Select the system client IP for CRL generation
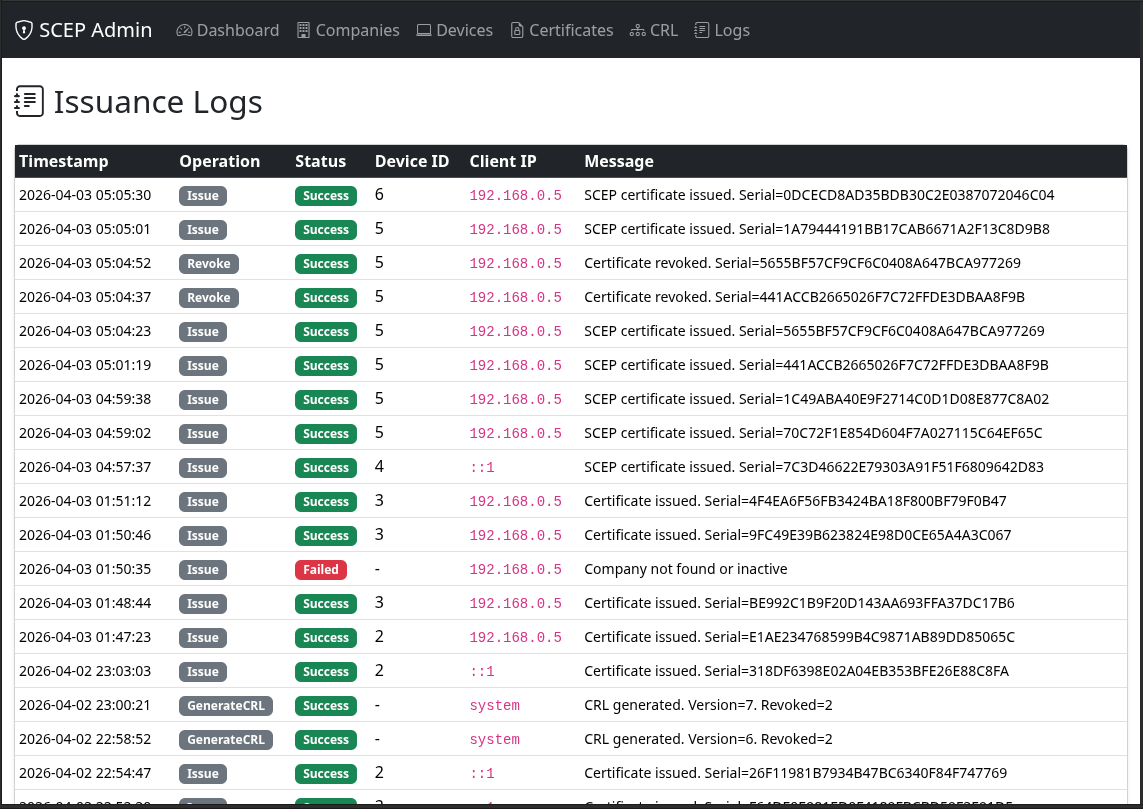1143x809 pixels. [494, 705]
